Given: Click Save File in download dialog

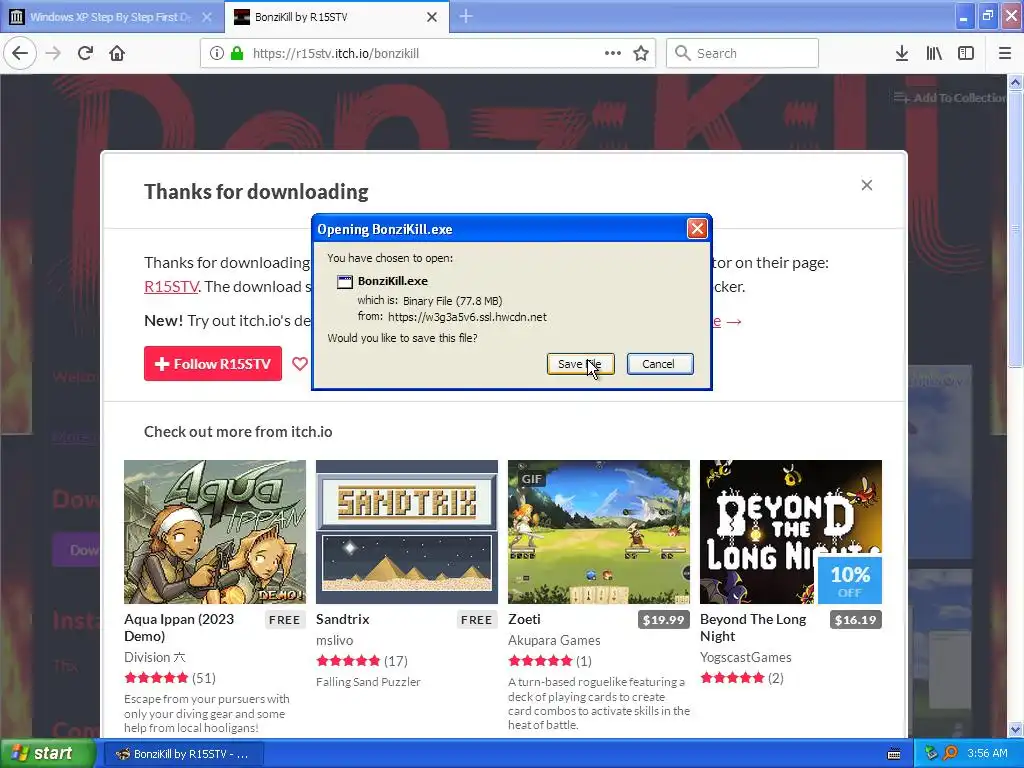Looking at the screenshot, I should tap(580, 364).
